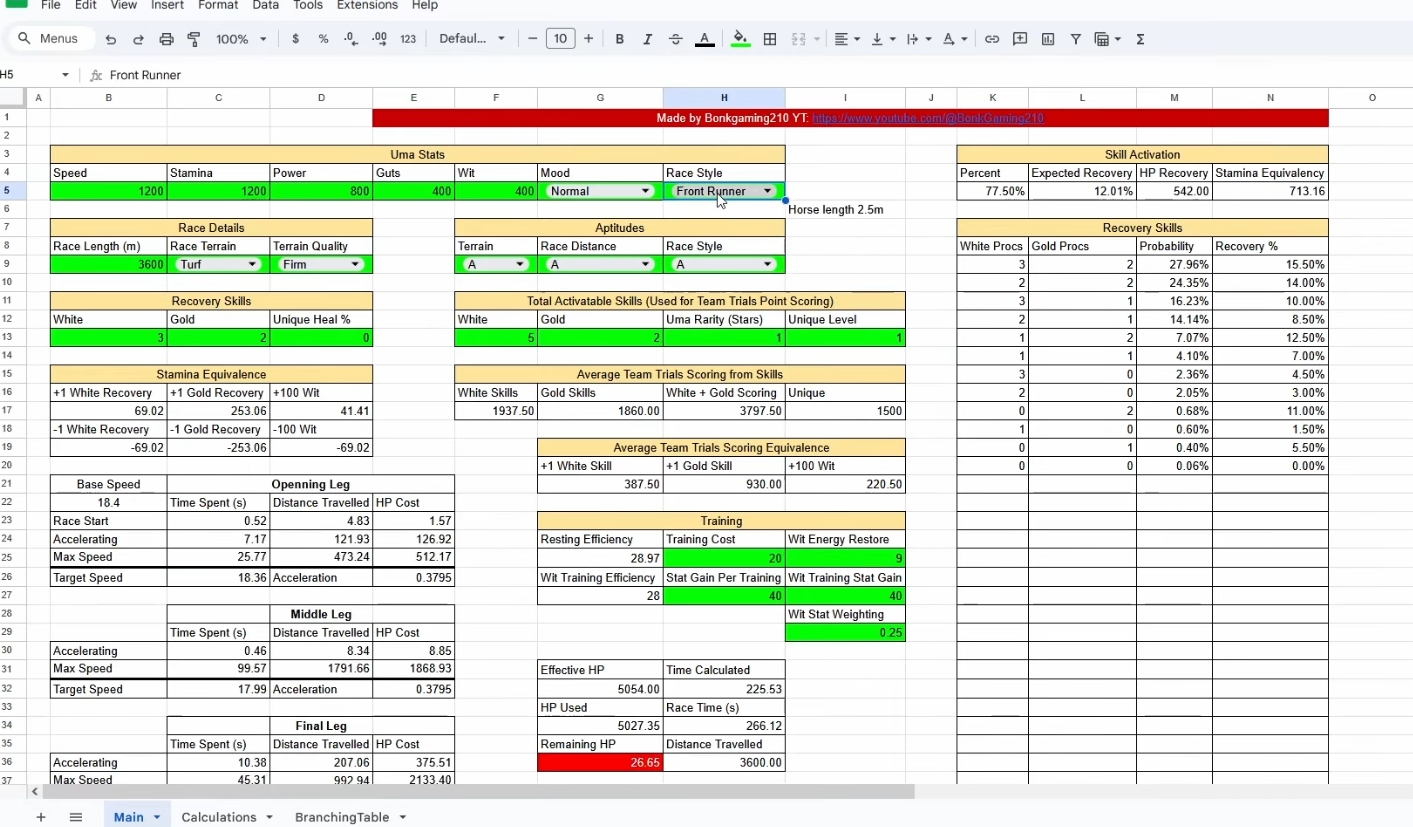This screenshot has width=1413, height=827.
Task: Click the Merge cells icon
Action: pos(798,39)
